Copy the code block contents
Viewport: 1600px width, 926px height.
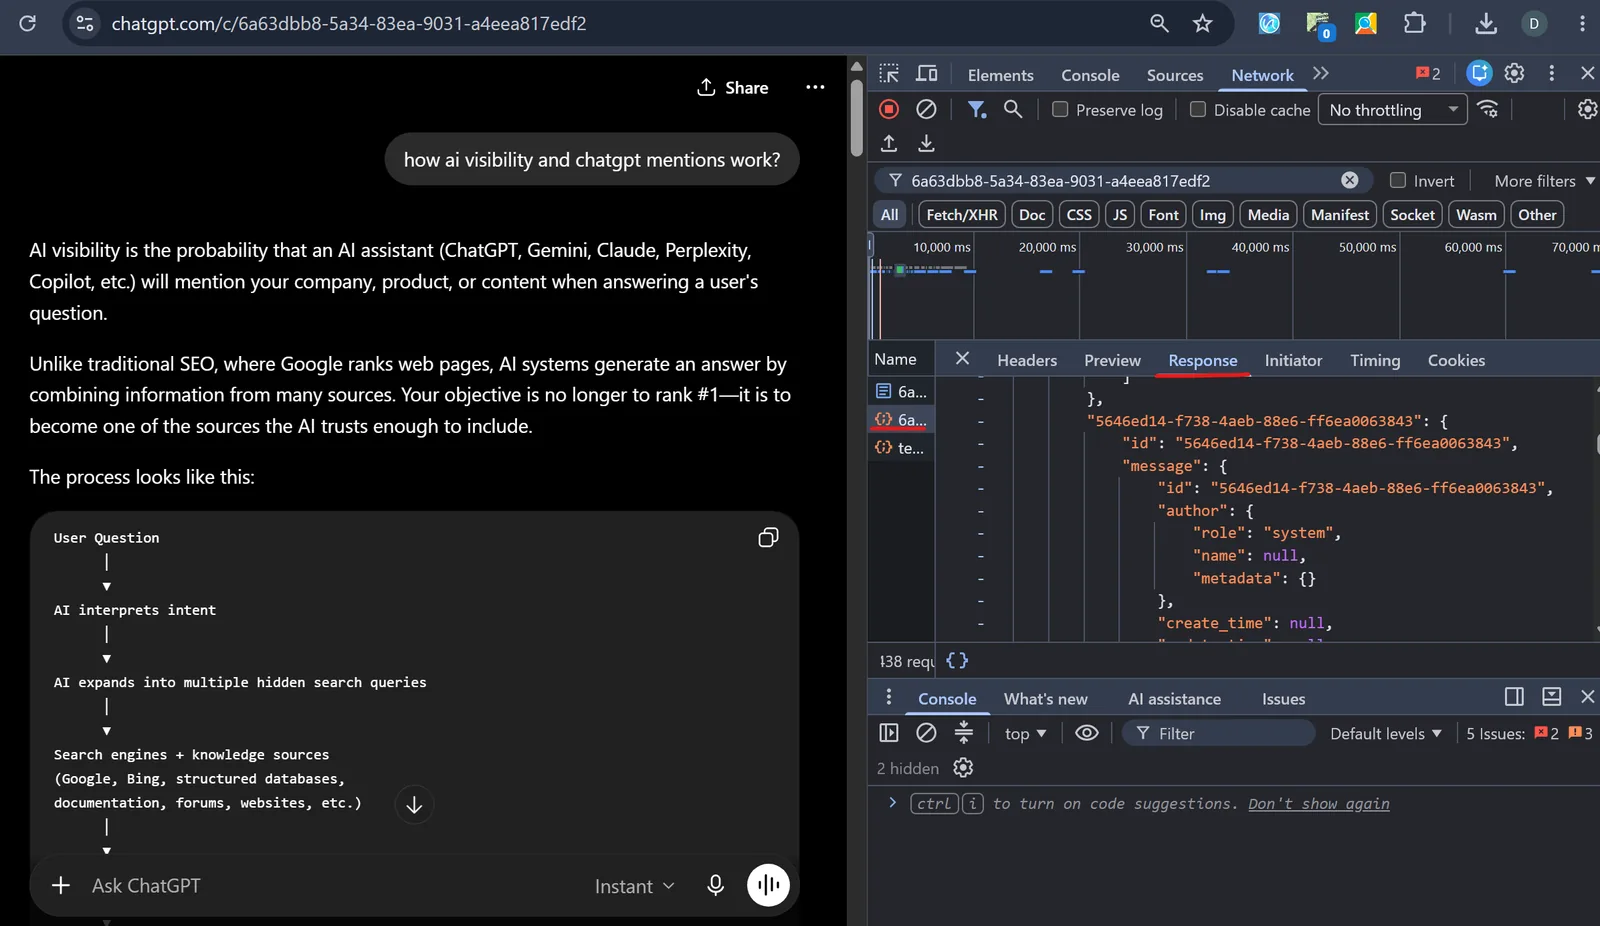tap(768, 538)
